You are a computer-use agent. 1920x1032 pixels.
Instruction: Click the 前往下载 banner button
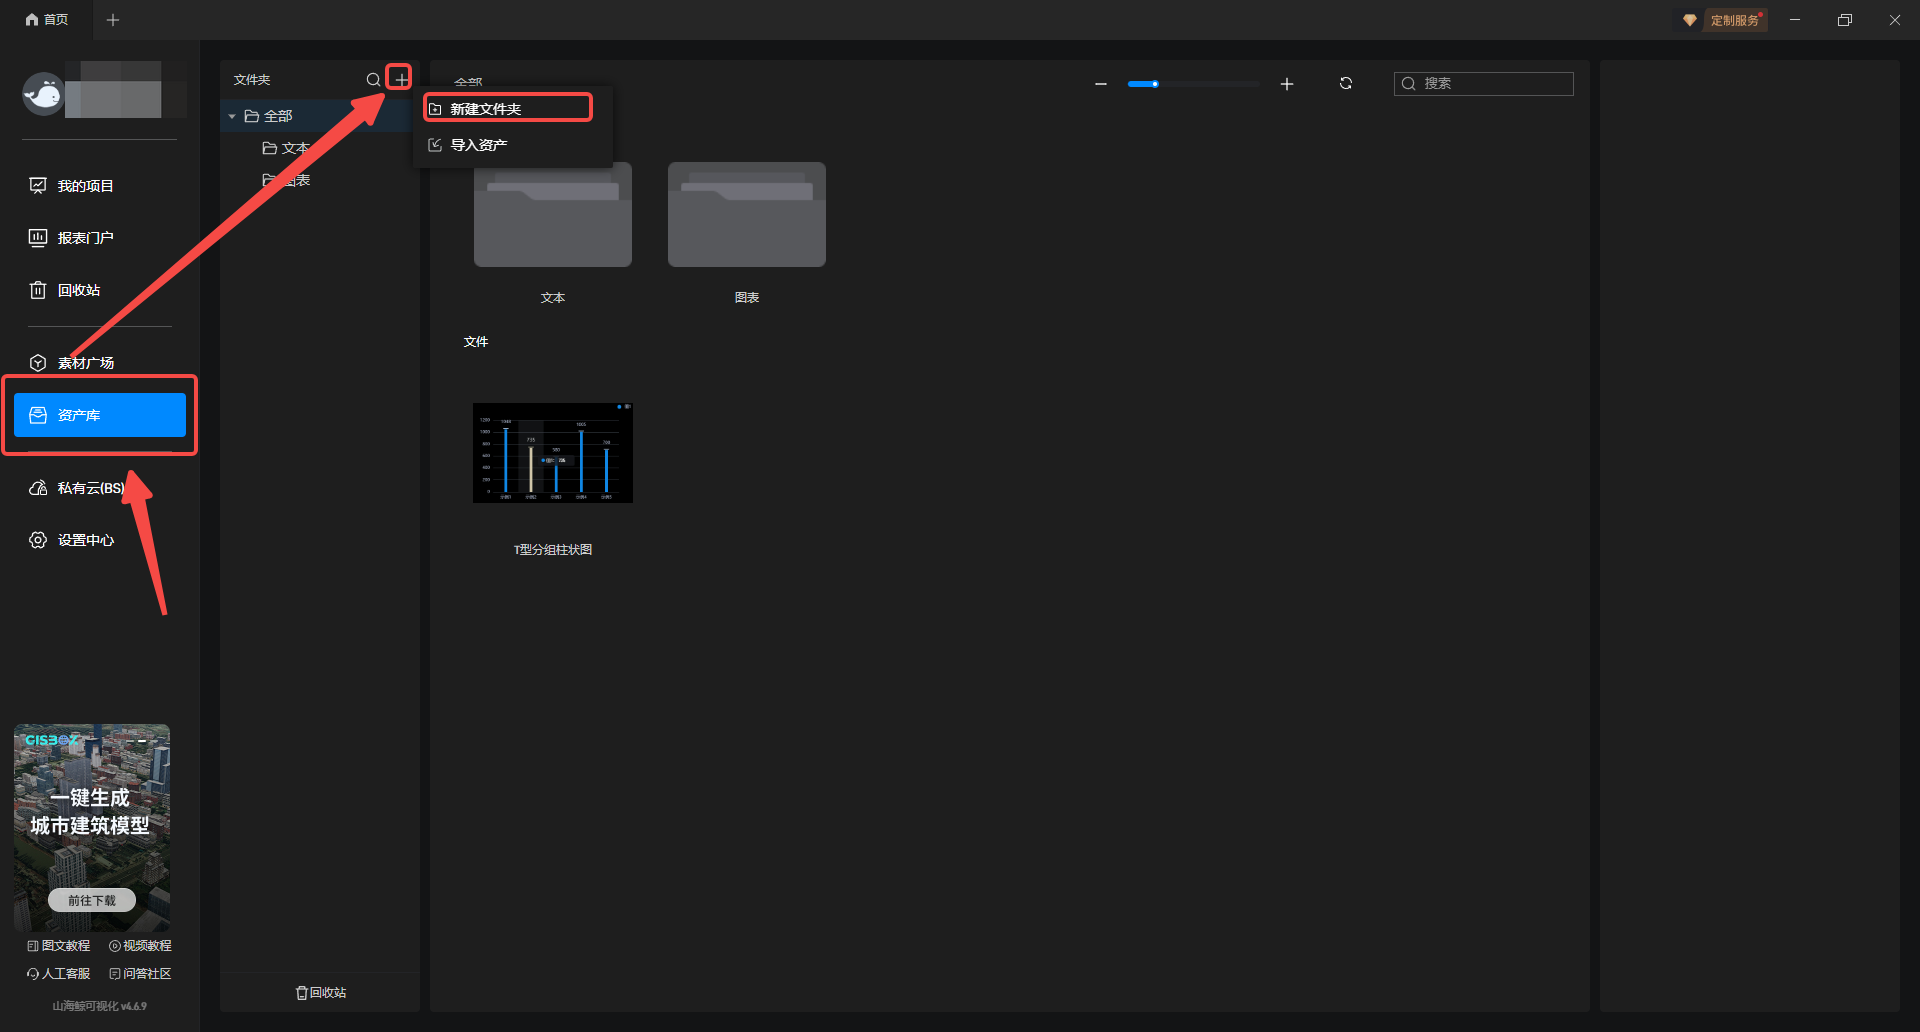point(92,900)
